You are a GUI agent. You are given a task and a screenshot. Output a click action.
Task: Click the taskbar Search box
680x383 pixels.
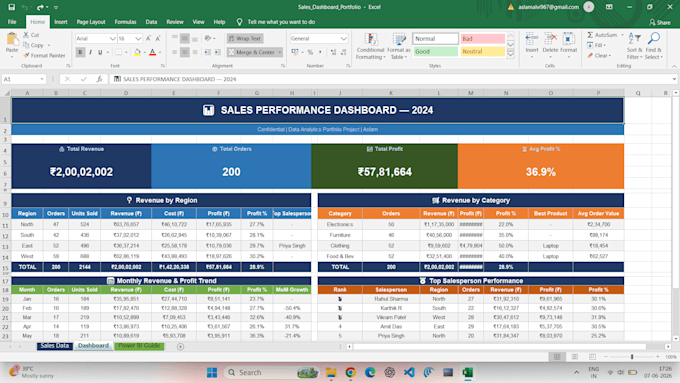(x=271, y=372)
